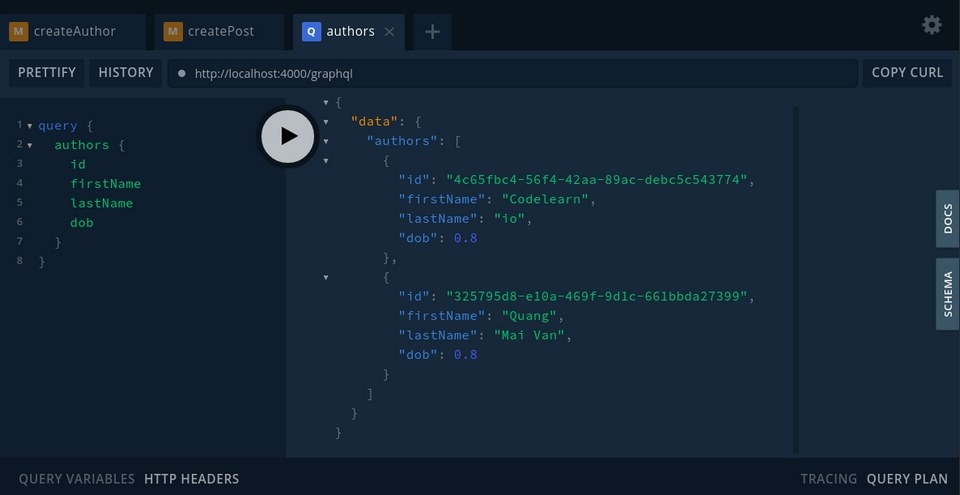Screen dimensions: 960x495
Task: Collapse the query block on line 1
Action: pyautogui.click(x=29, y=126)
